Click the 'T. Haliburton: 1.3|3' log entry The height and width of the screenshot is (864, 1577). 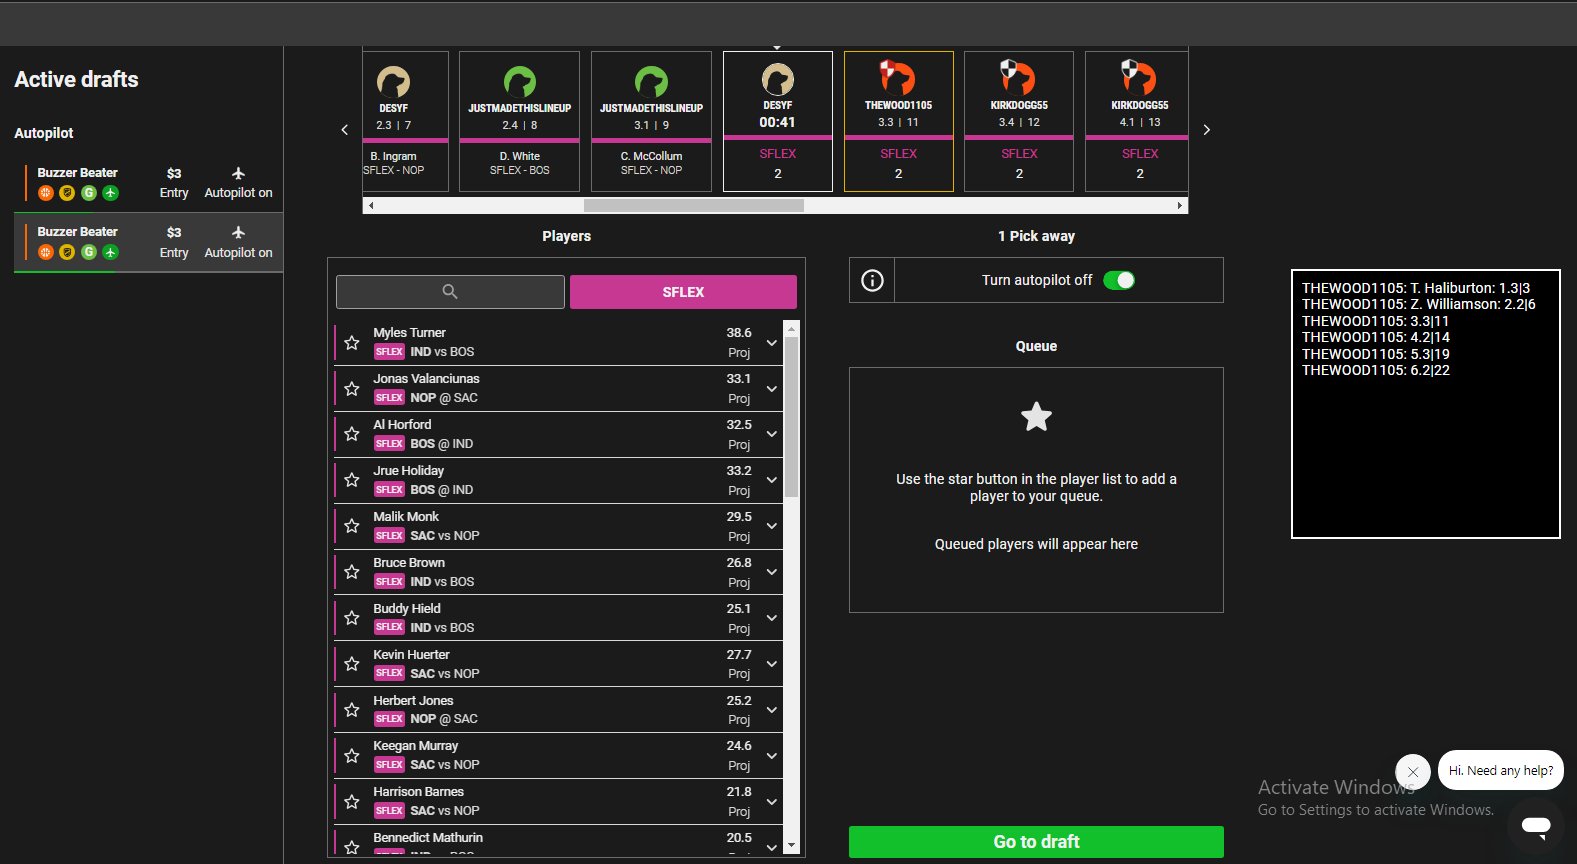pyautogui.click(x=1416, y=288)
